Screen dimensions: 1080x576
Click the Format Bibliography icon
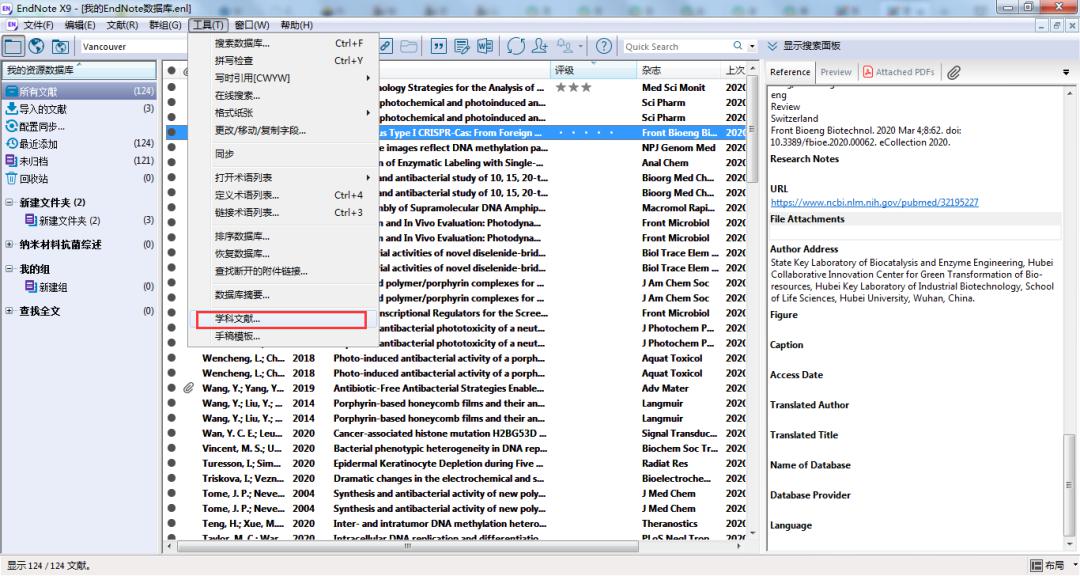tap(461, 46)
